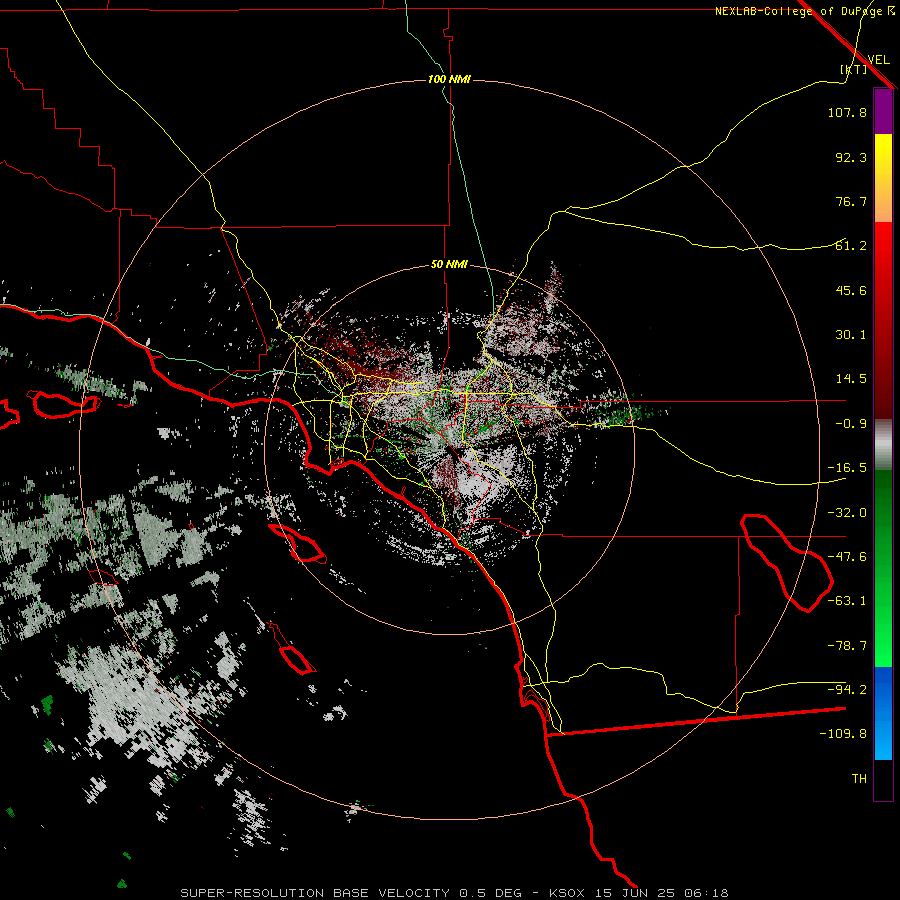
Task: Click the 107.8 legend value
Action: coord(847,112)
